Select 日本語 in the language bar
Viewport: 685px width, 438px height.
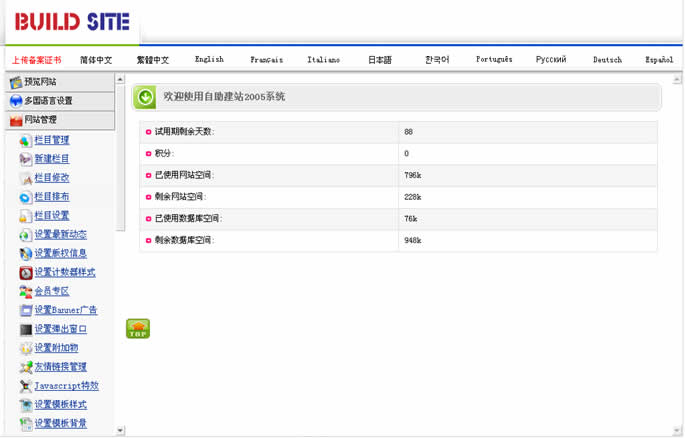coord(380,60)
